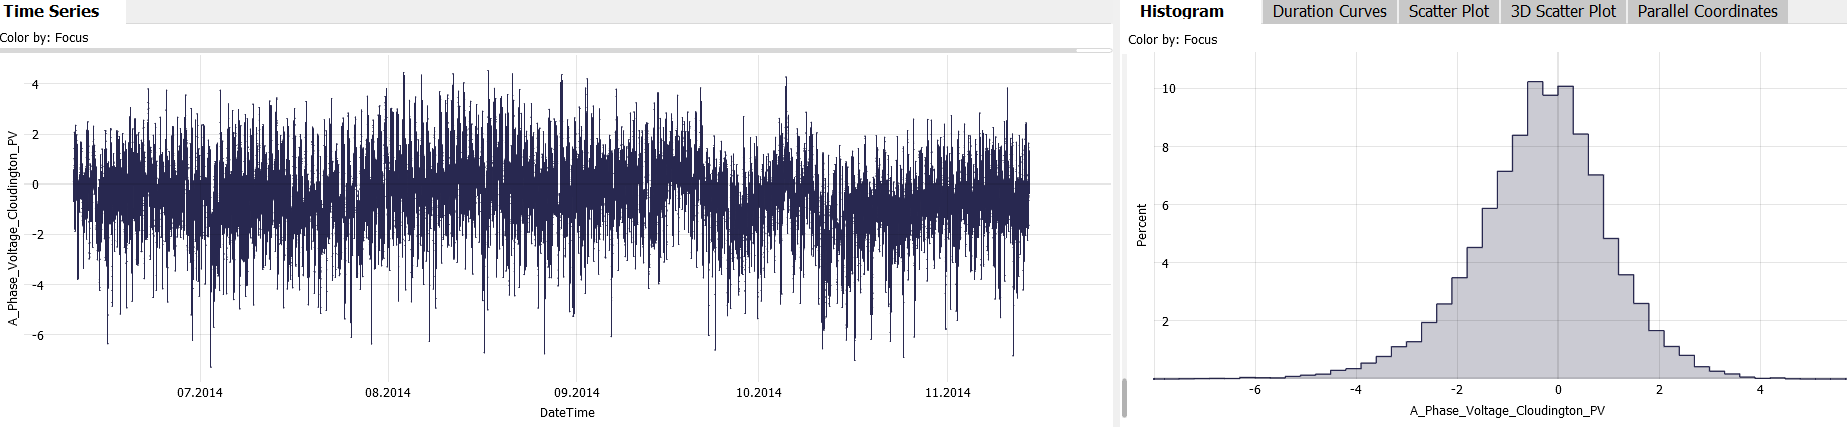Click the horizontal range slider above time series

tap(540, 50)
